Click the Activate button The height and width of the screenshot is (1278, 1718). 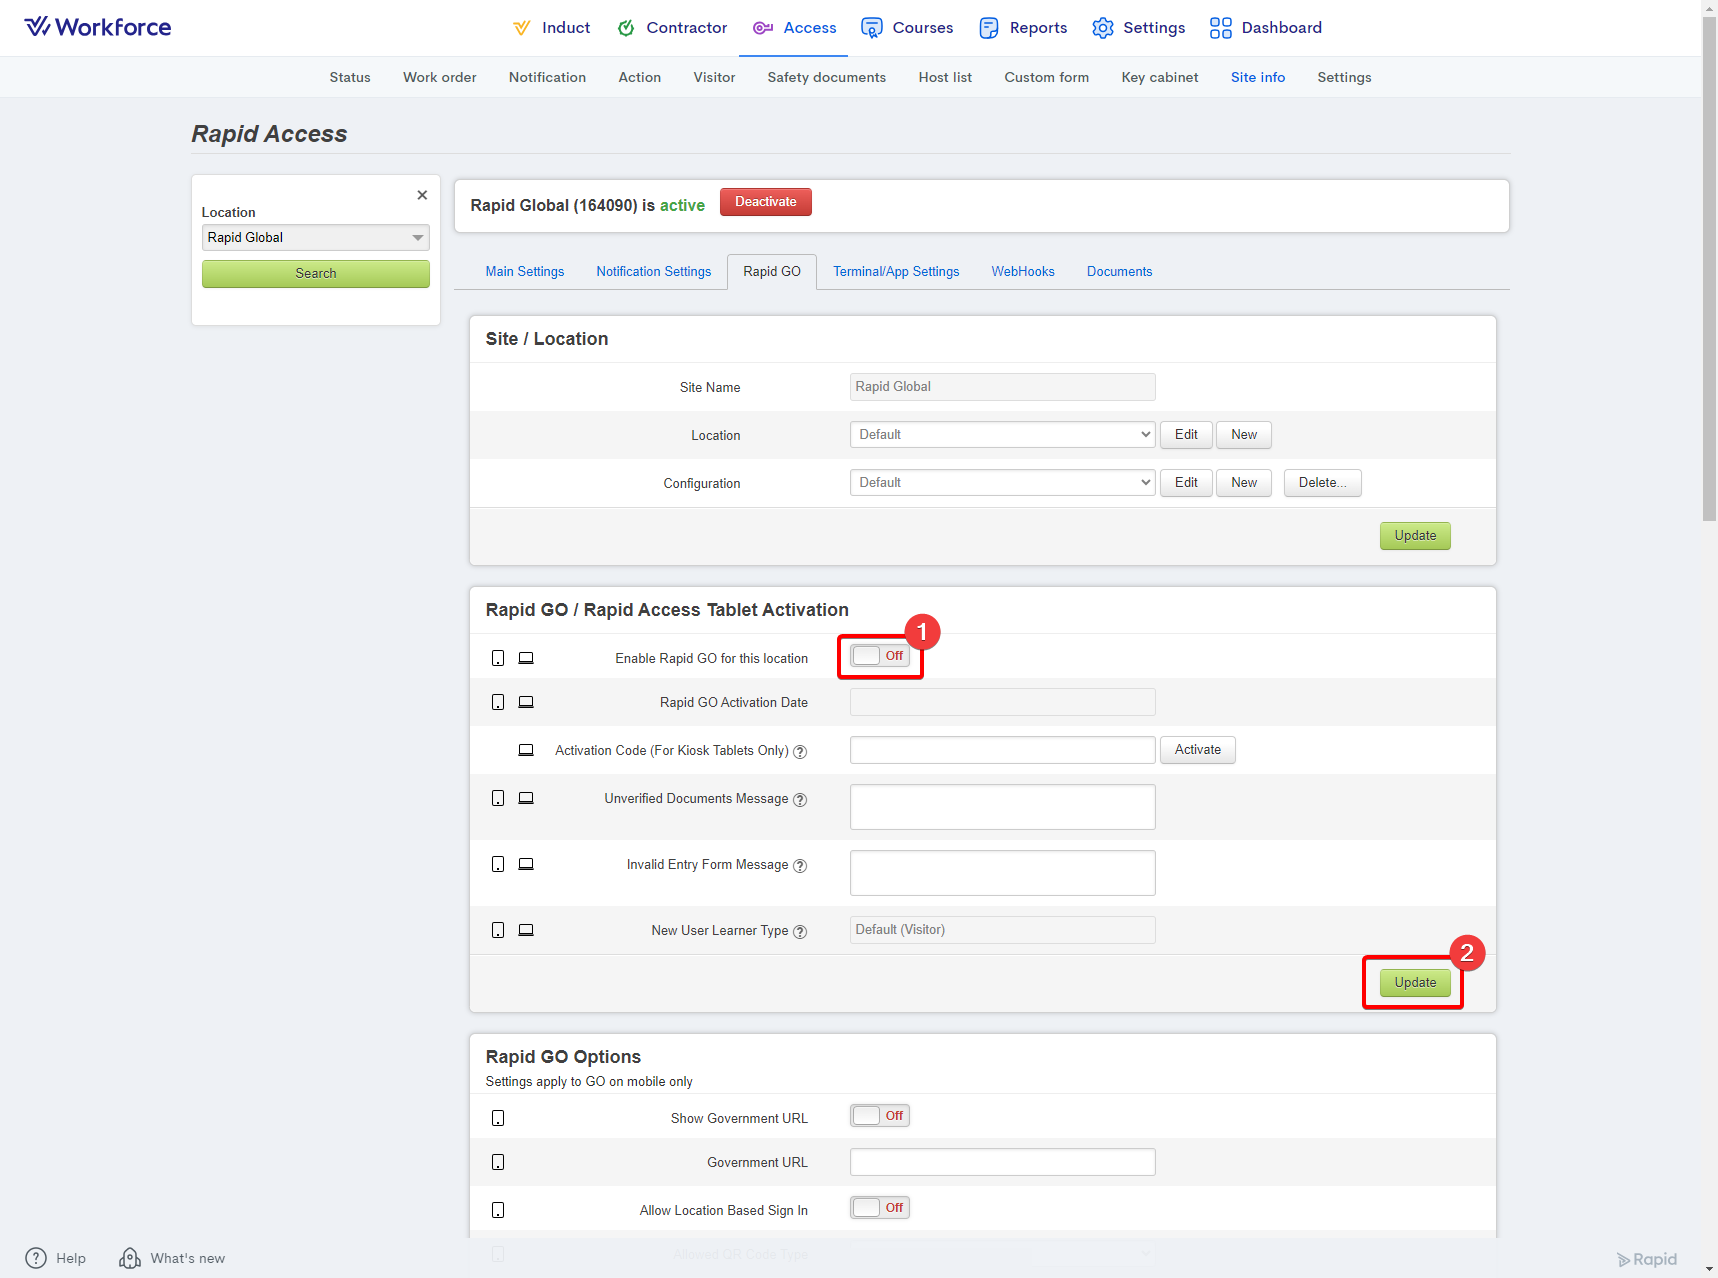pos(1198,750)
